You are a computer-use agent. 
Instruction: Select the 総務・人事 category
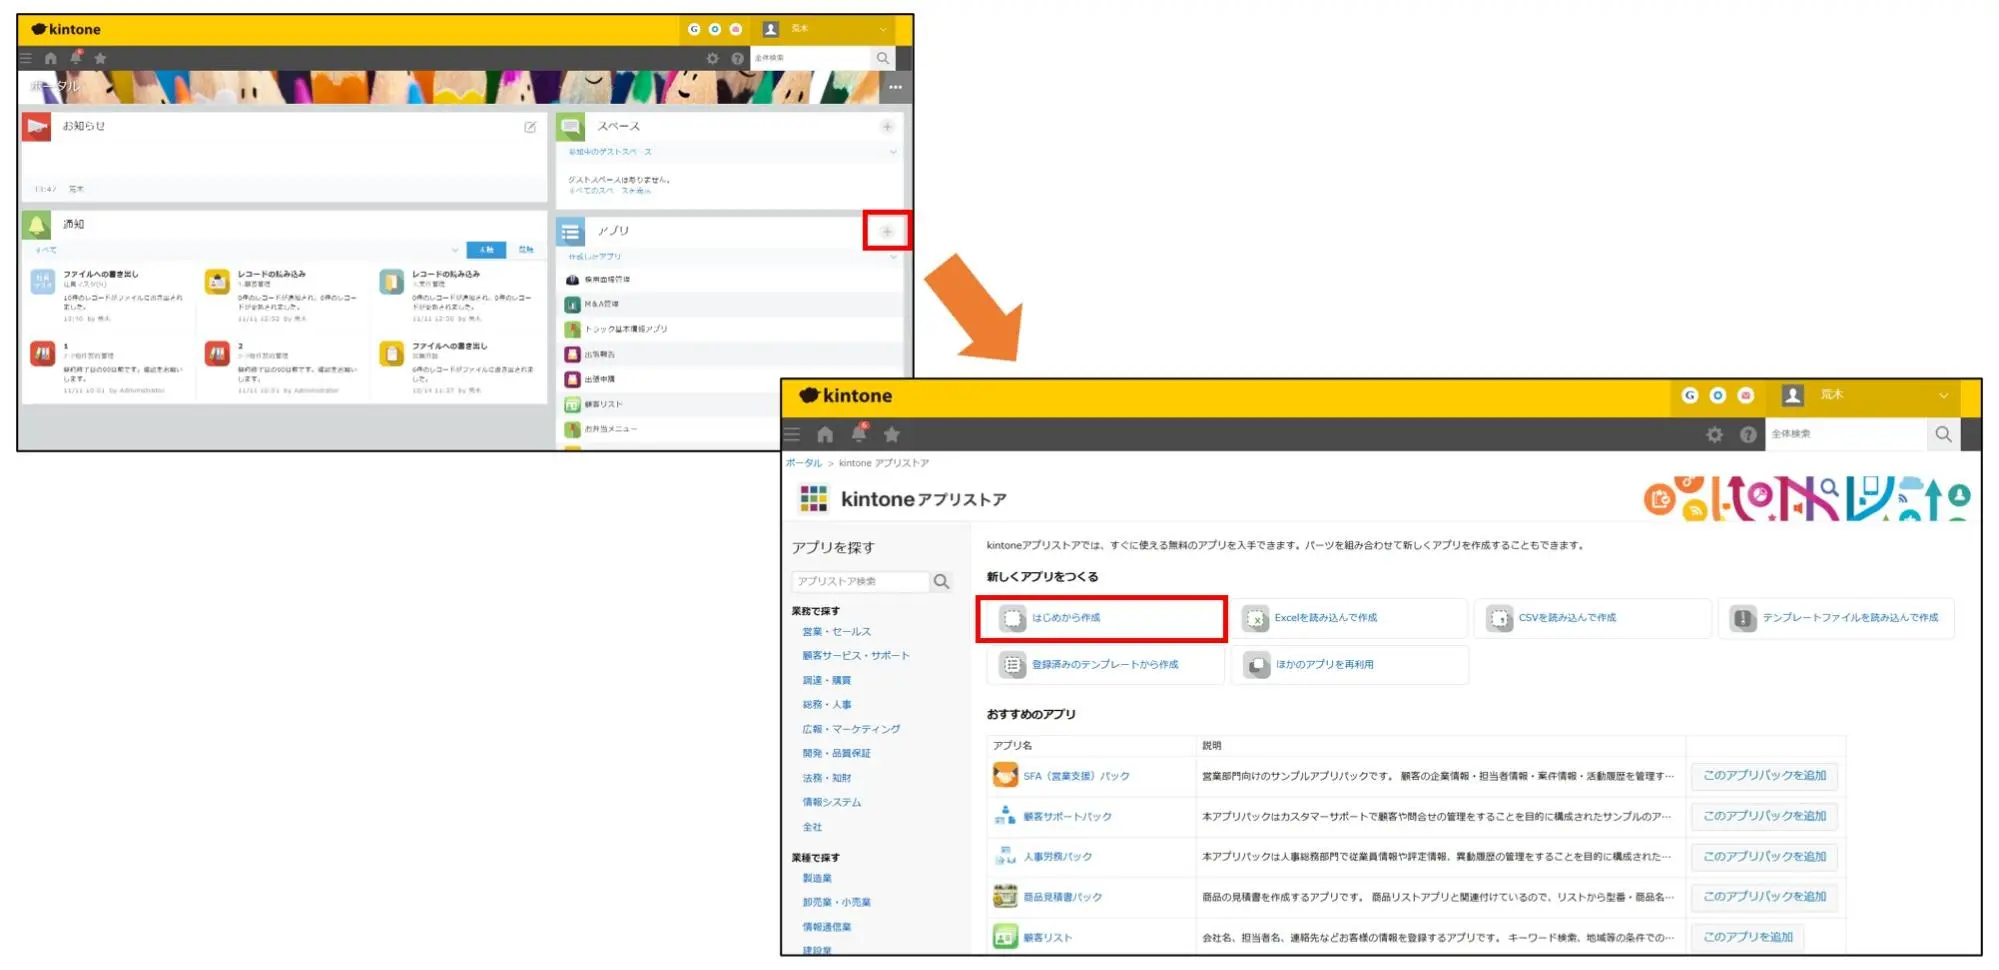[826, 705]
